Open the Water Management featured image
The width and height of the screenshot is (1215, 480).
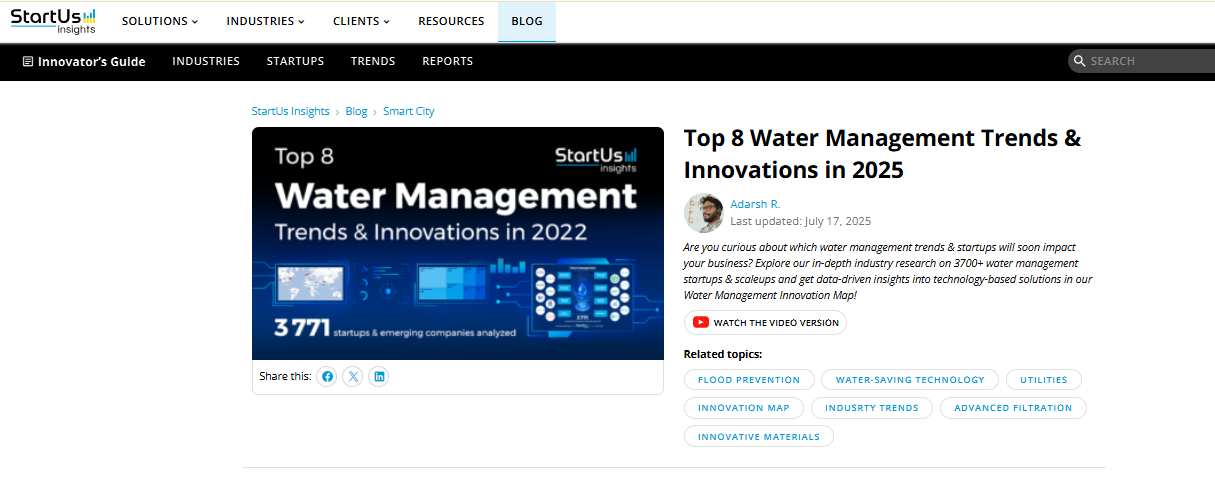point(458,243)
